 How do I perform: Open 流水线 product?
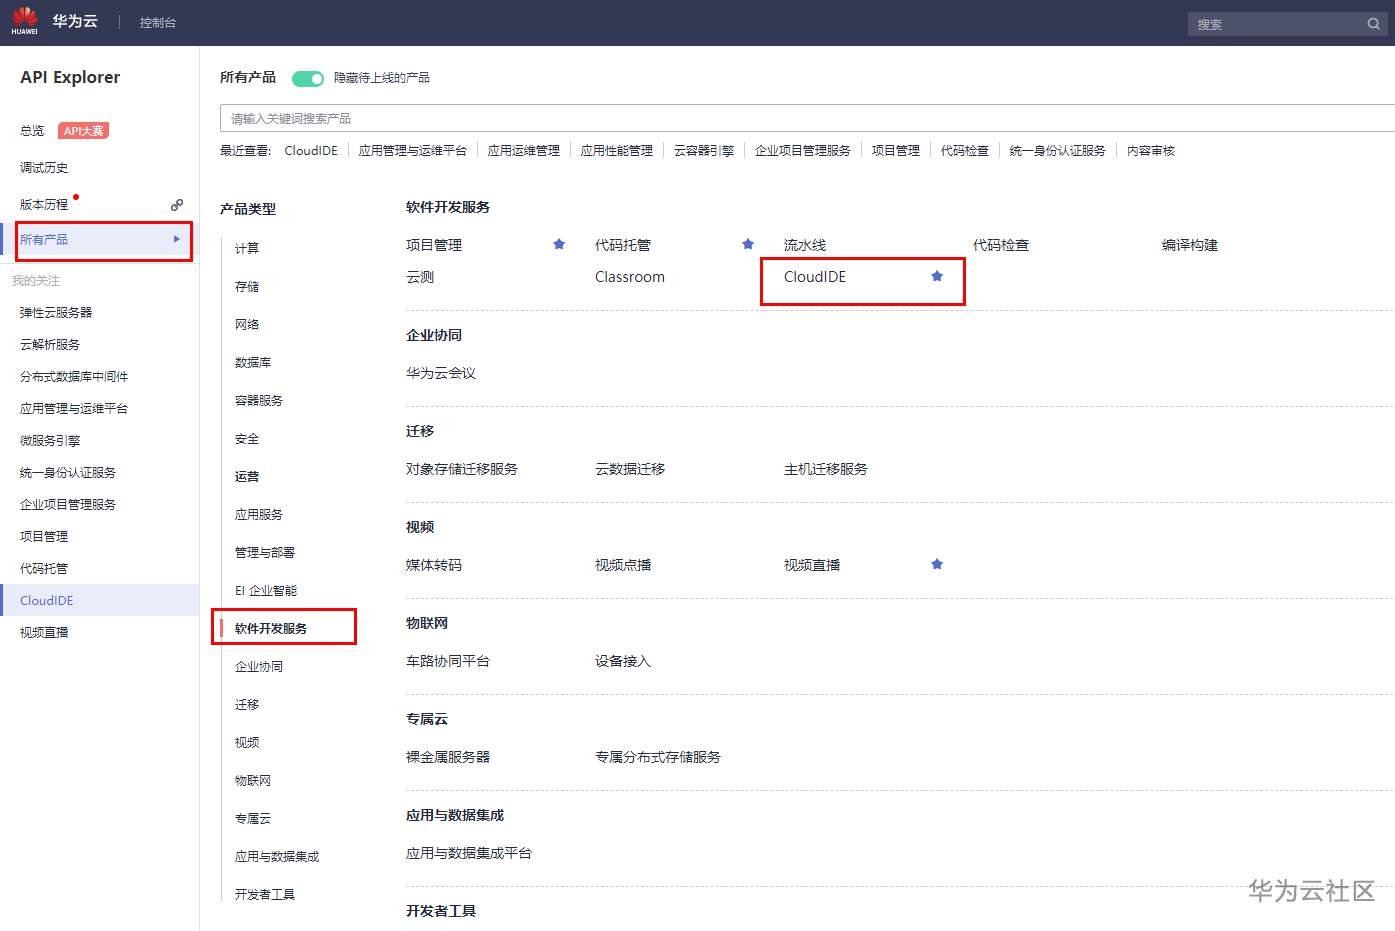[805, 245]
